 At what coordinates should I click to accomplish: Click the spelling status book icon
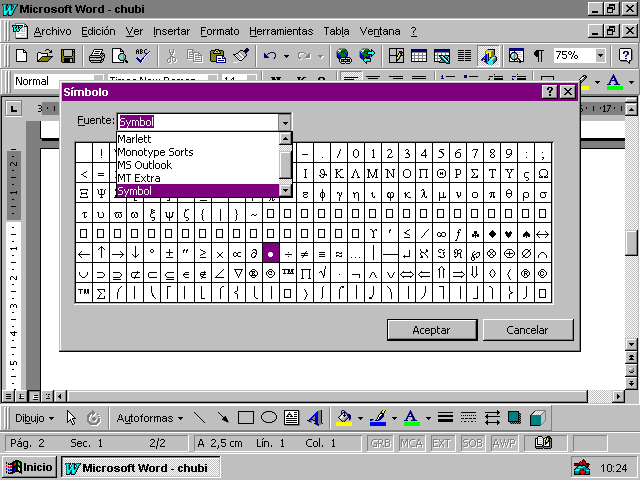543,443
